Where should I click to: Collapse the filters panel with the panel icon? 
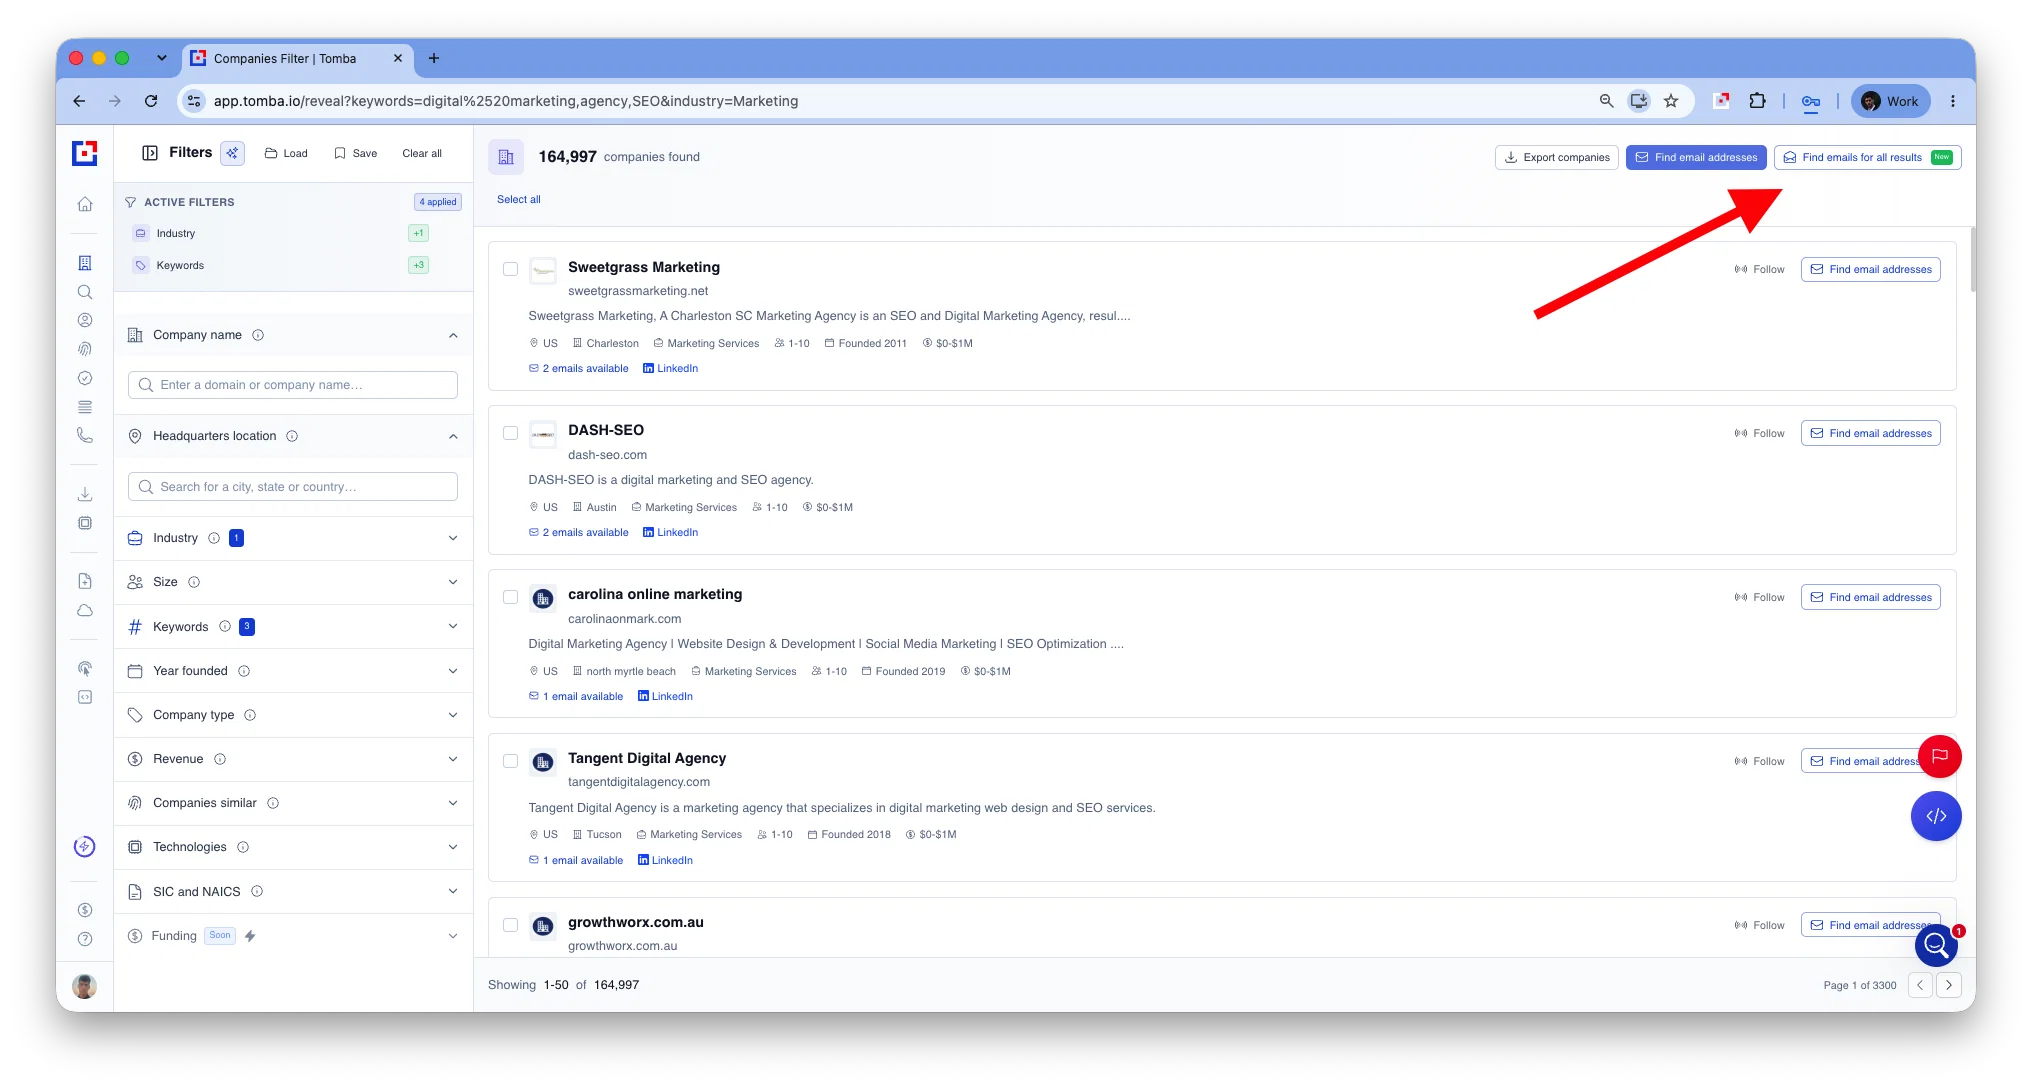(150, 153)
